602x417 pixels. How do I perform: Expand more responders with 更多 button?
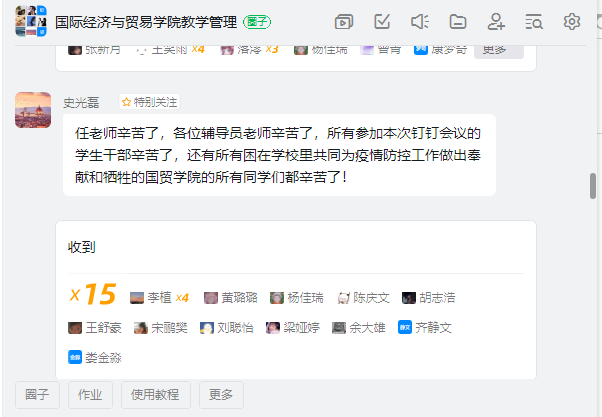(x=499, y=51)
